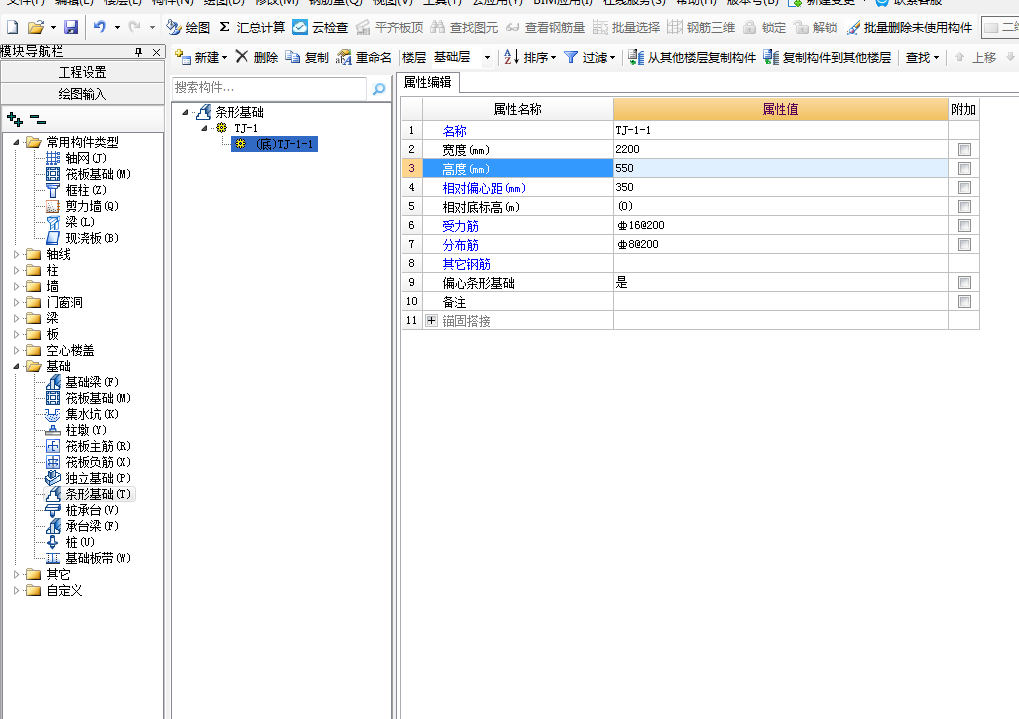
Task: Click the collapse-all minus icon in navigator
Action: pyautogui.click(x=38, y=119)
